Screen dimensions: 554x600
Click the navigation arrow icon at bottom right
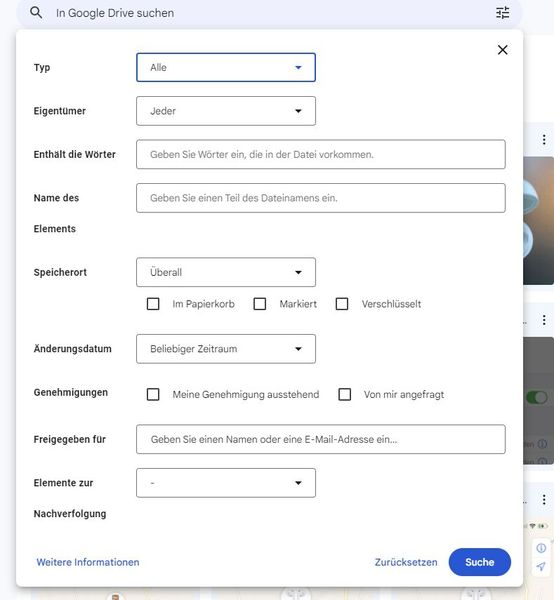[x=541, y=566]
